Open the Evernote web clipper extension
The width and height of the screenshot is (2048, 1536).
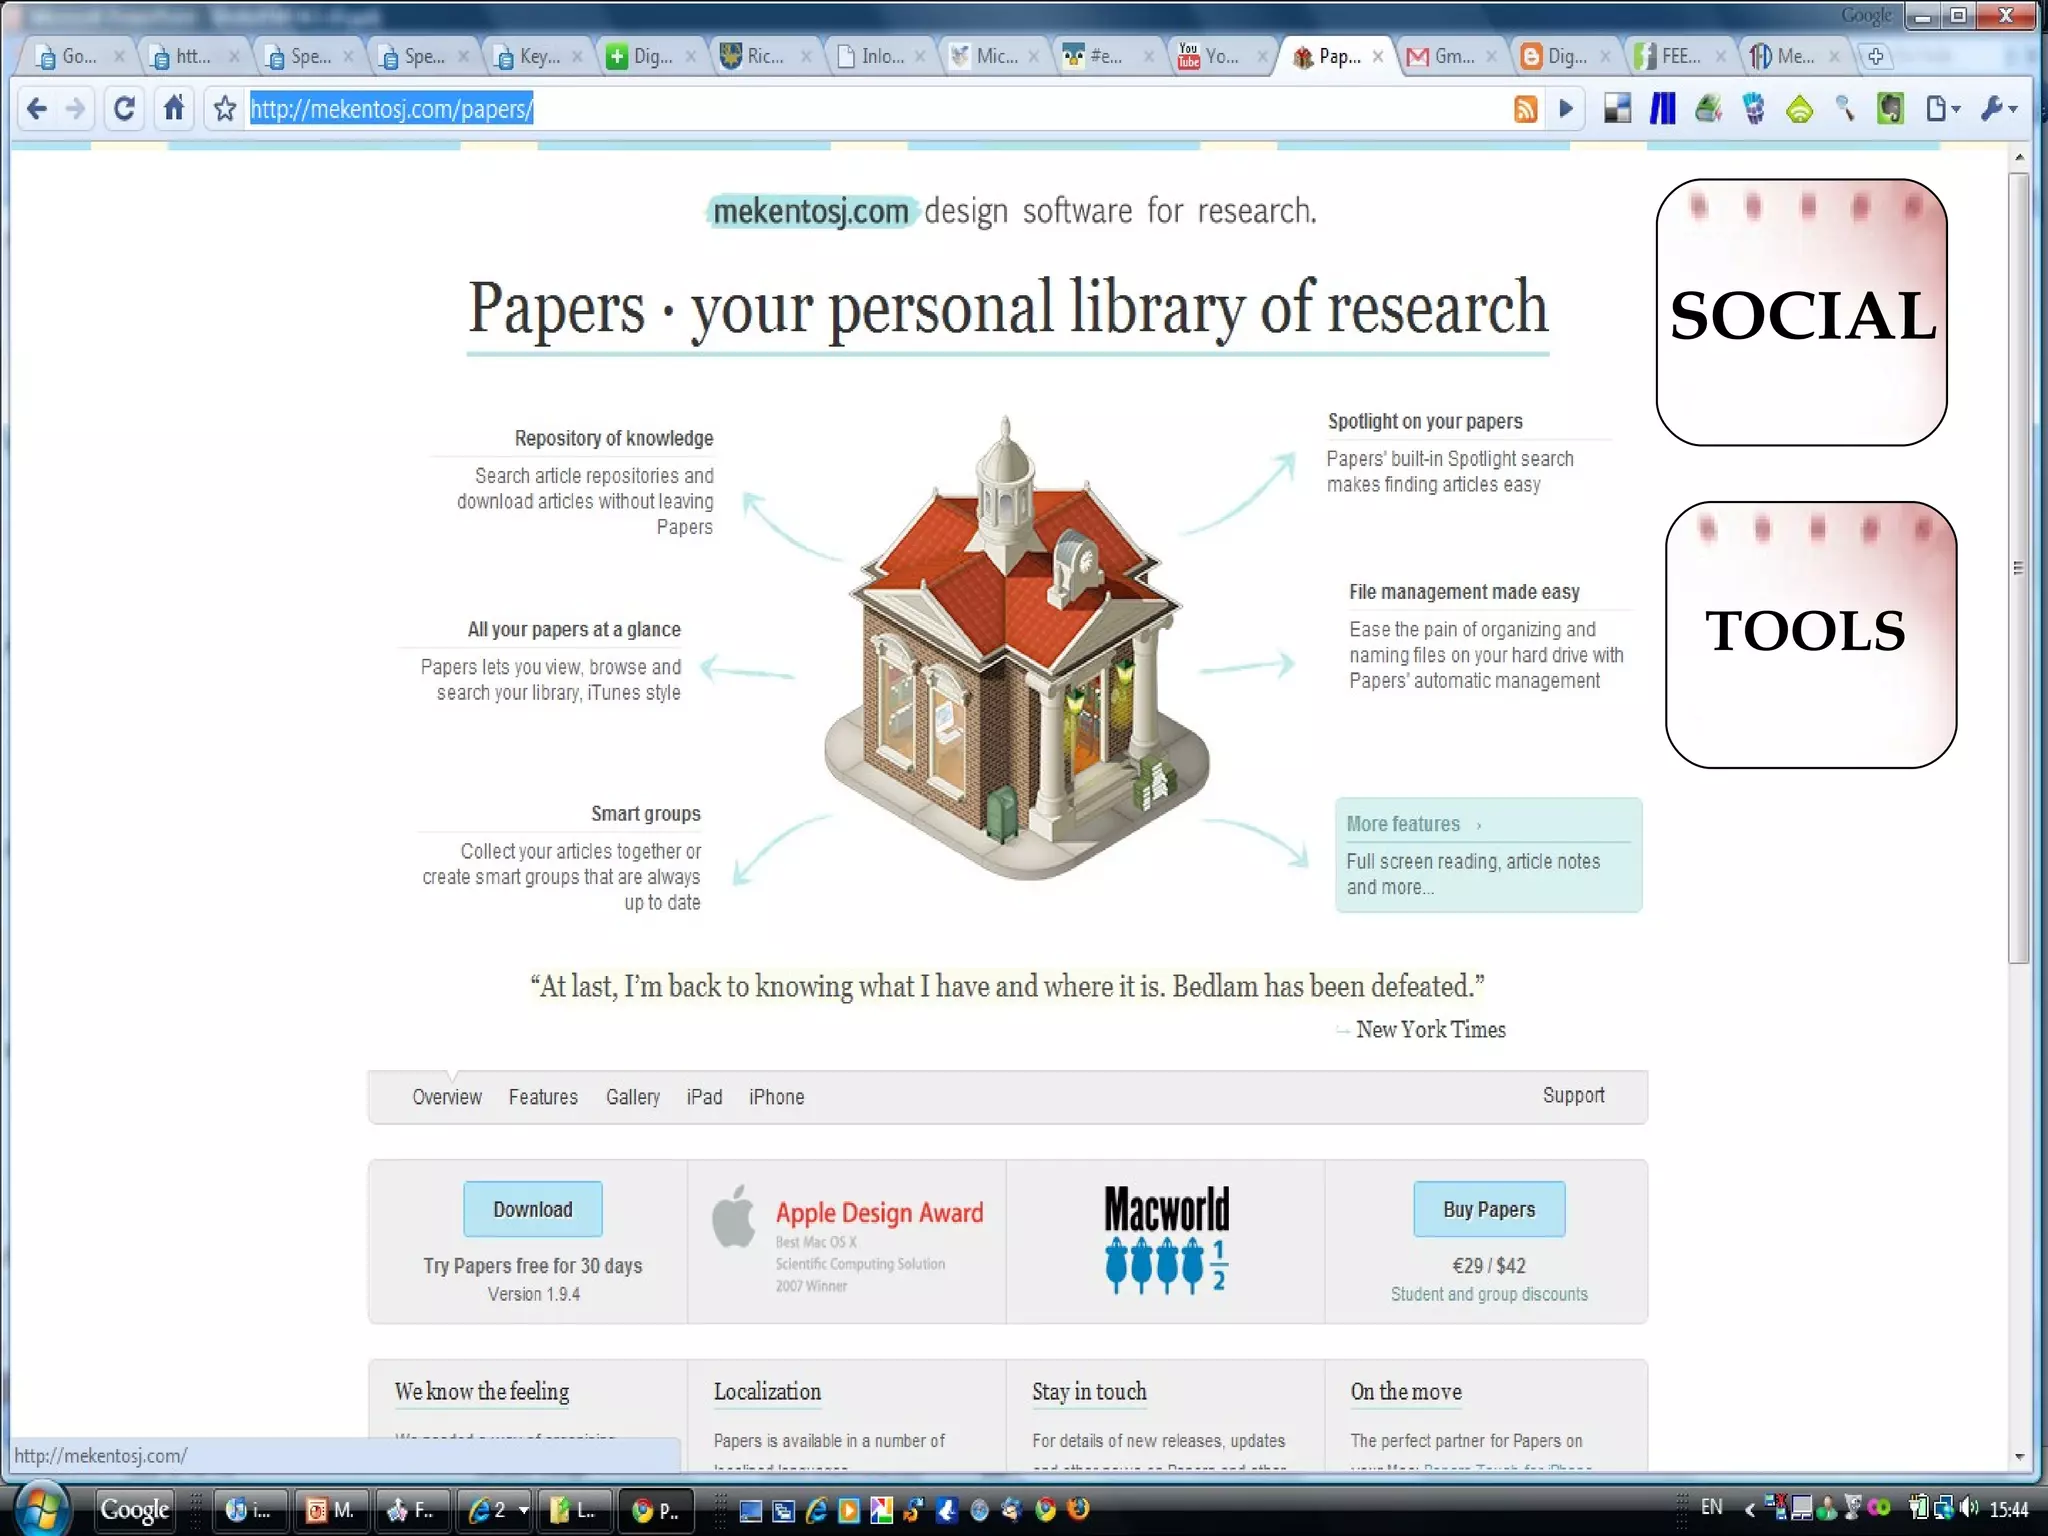pos(1890,109)
